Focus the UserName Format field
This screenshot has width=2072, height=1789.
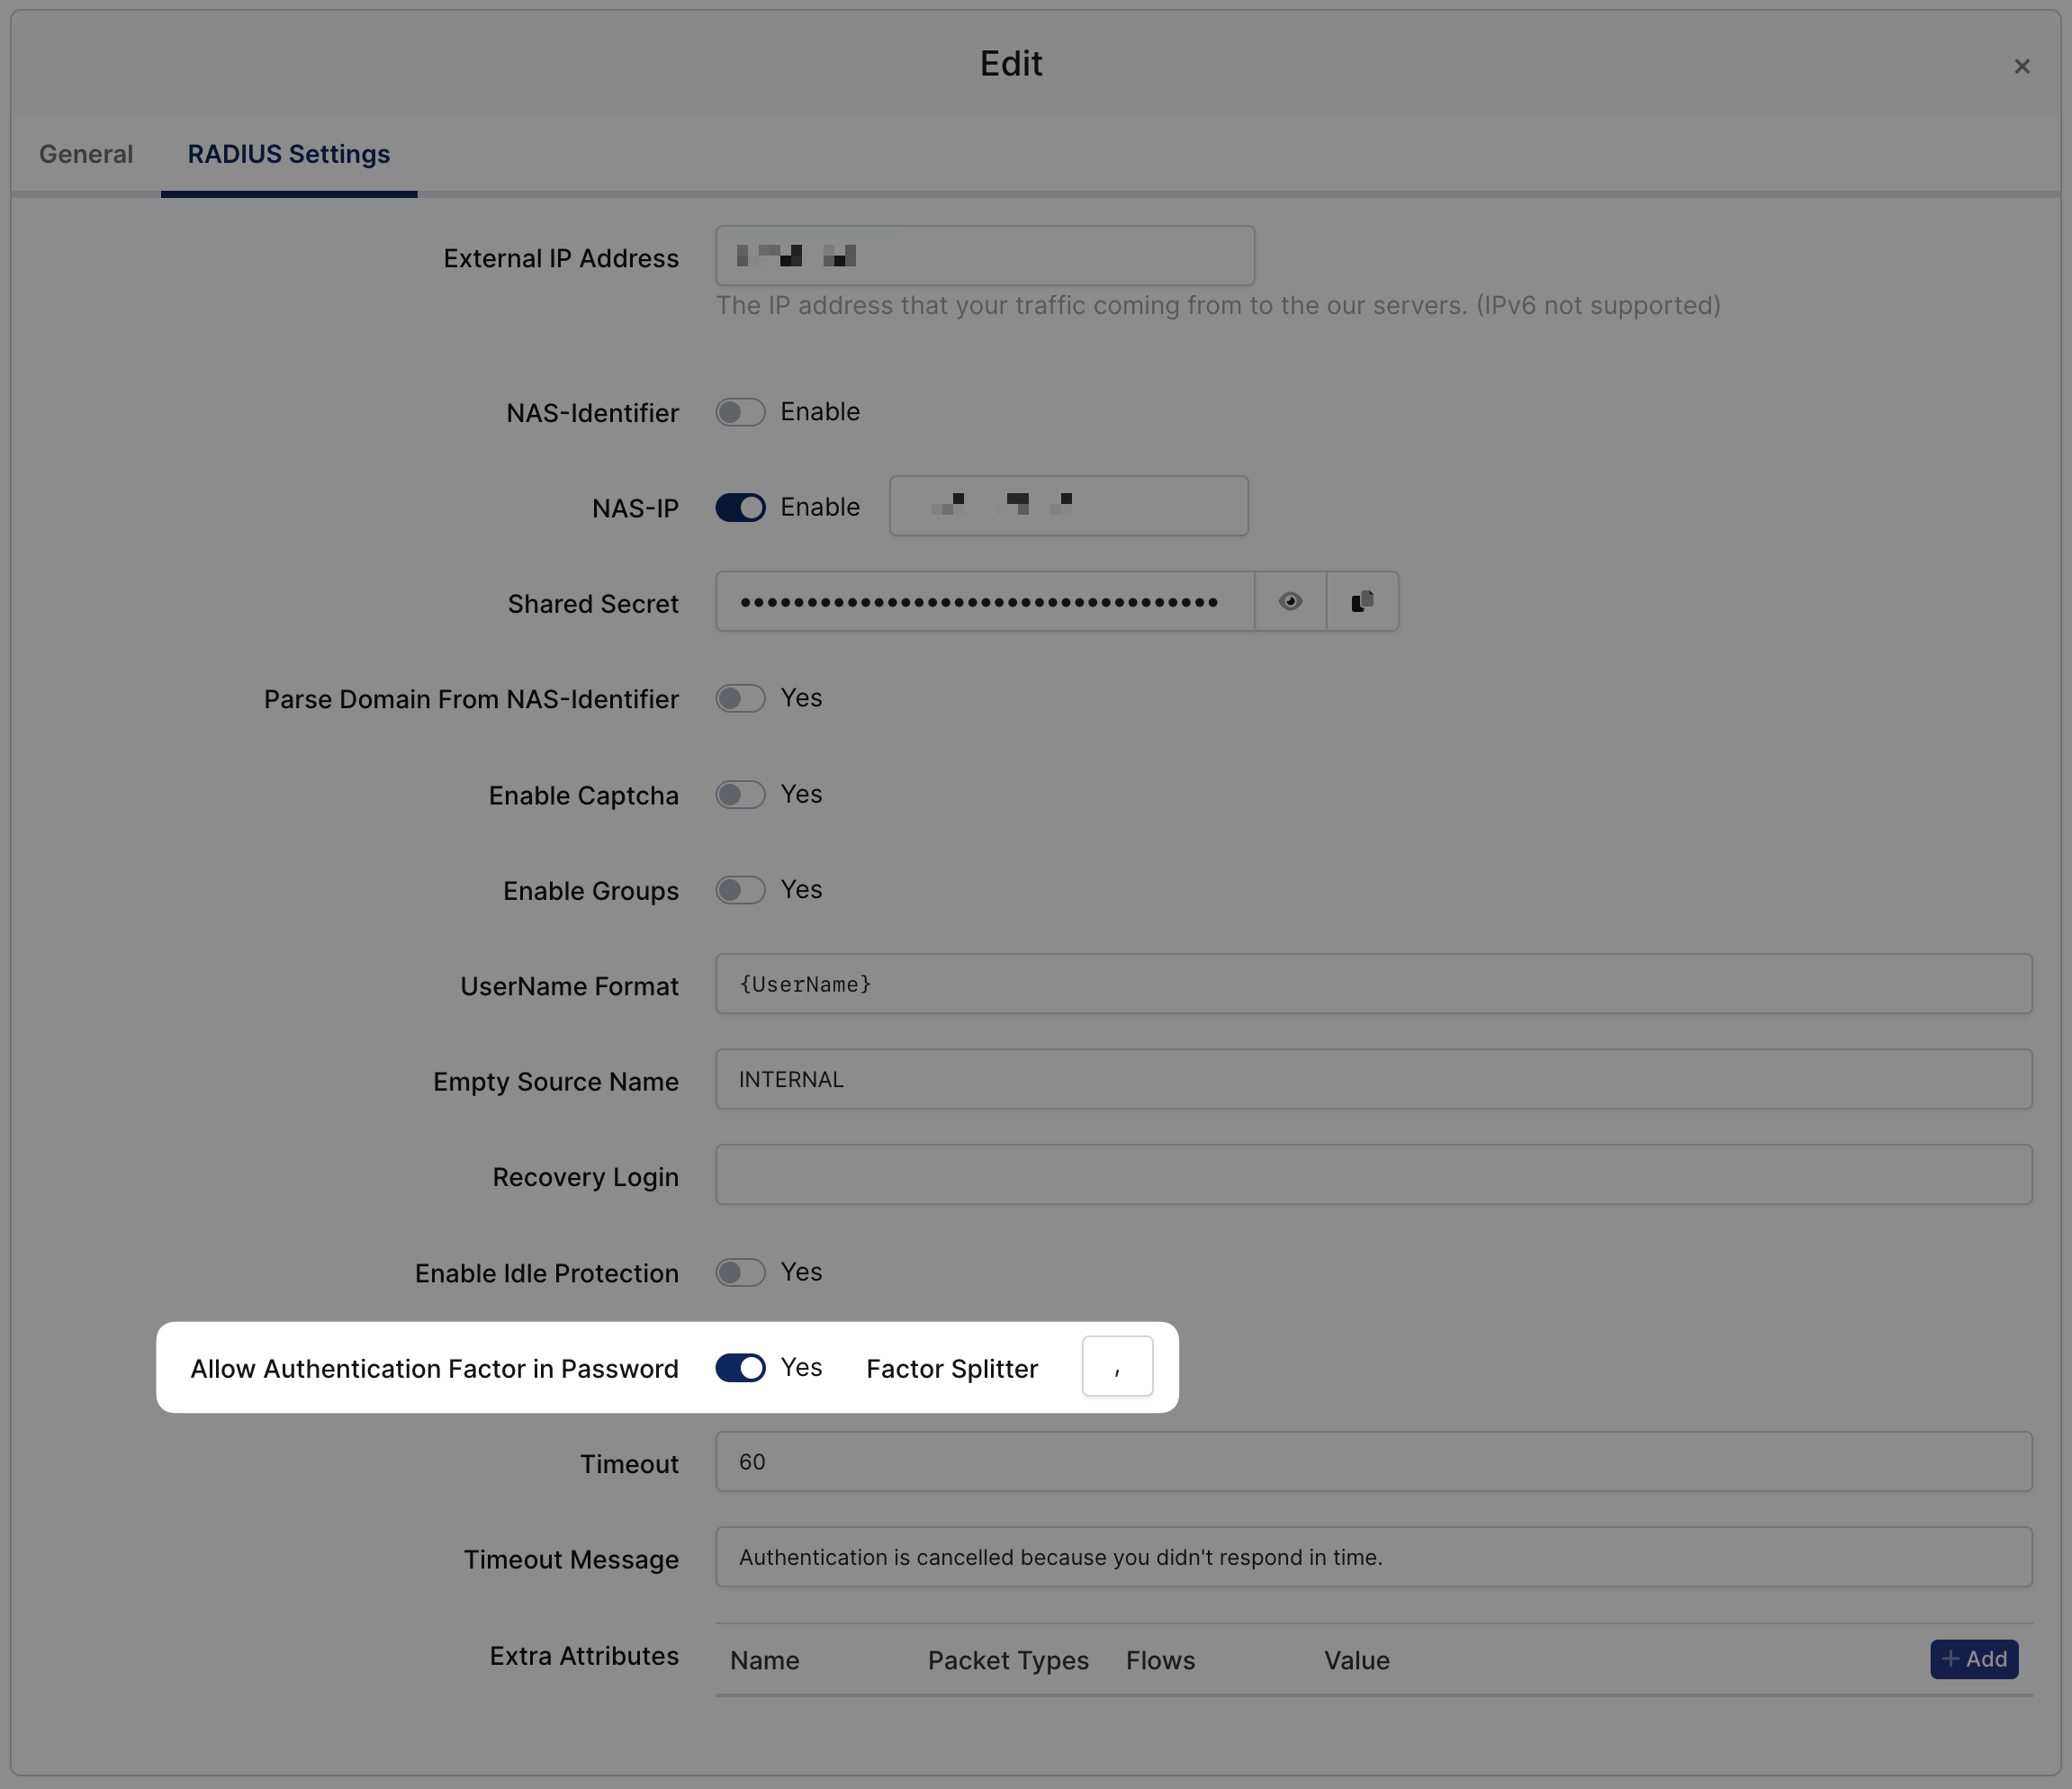1373,984
